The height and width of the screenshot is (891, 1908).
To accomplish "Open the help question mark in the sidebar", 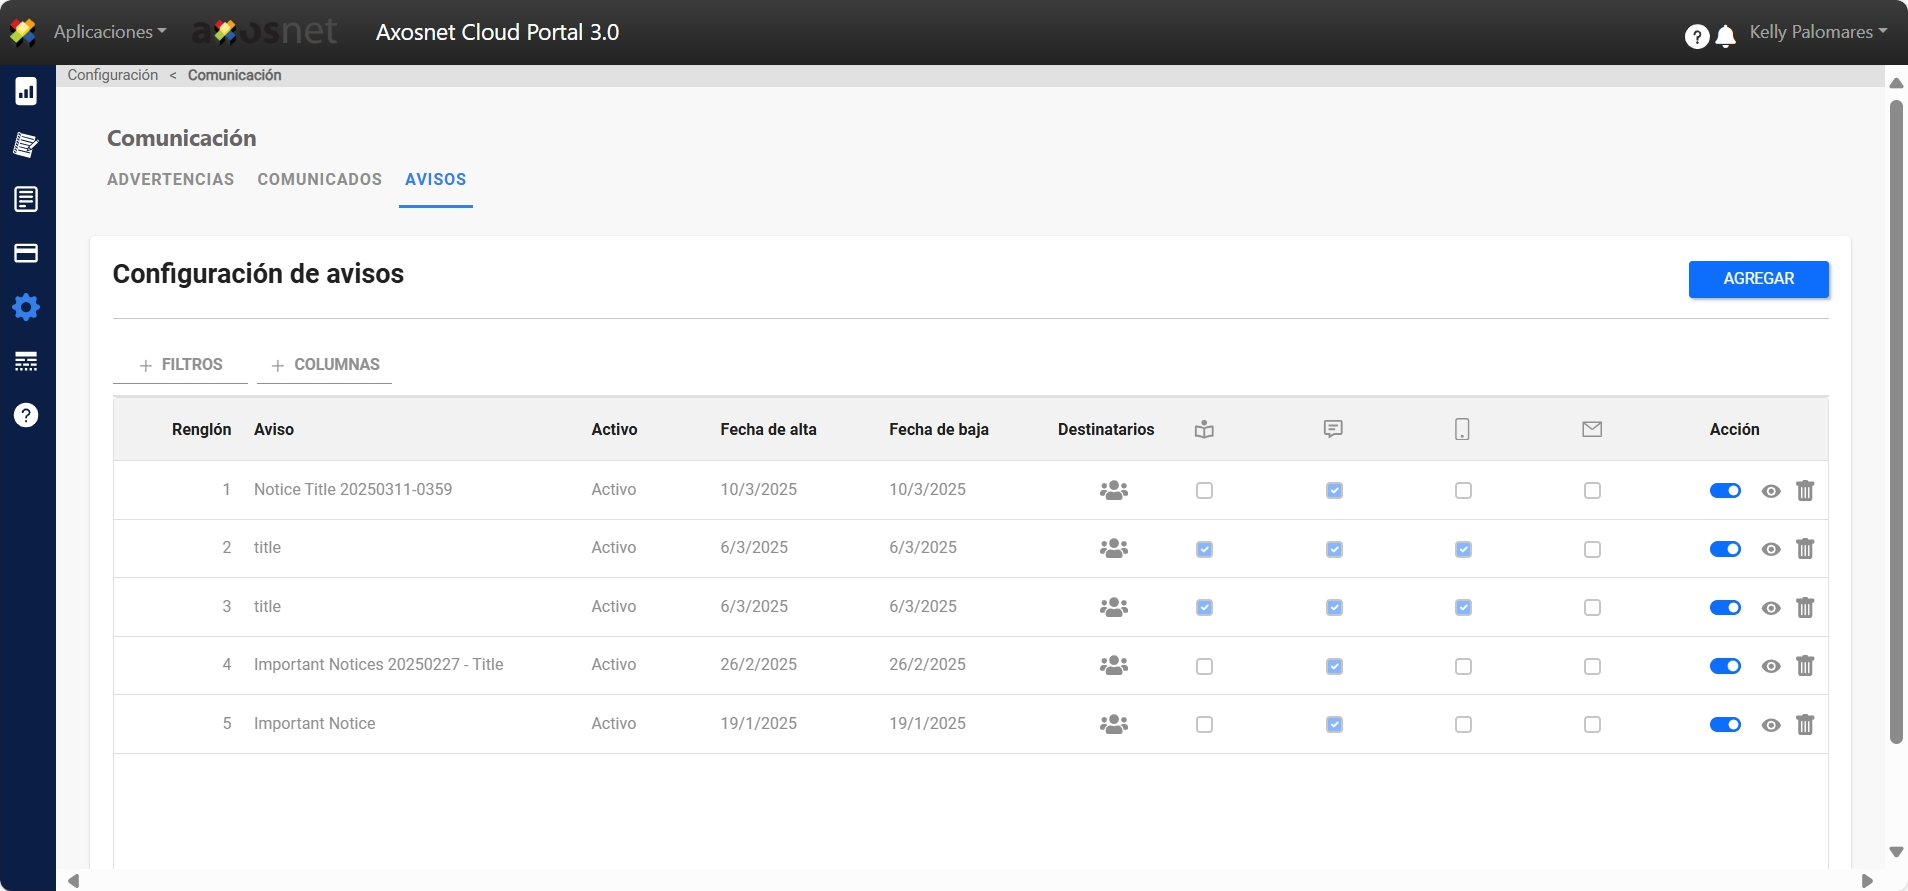I will (26, 415).
